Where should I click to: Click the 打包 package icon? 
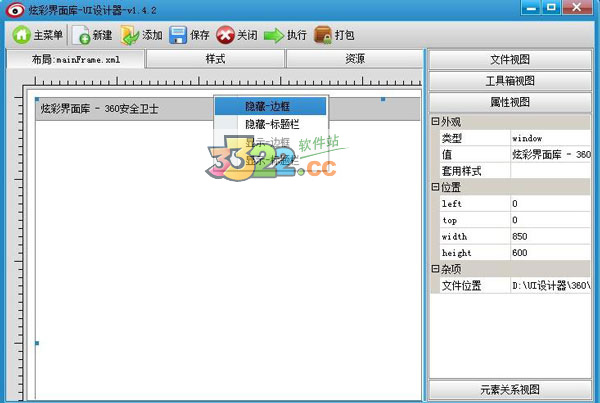click(323, 35)
